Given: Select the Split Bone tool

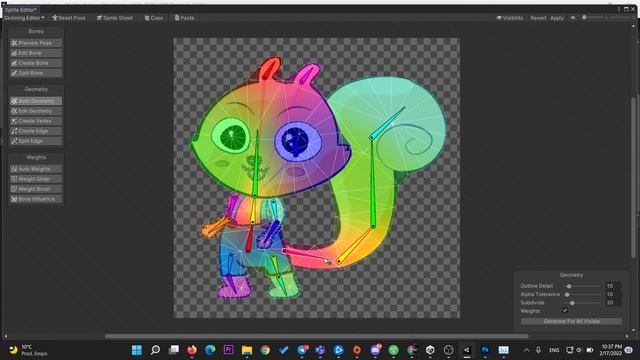Looking at the screenshot, I should point(36,73).
